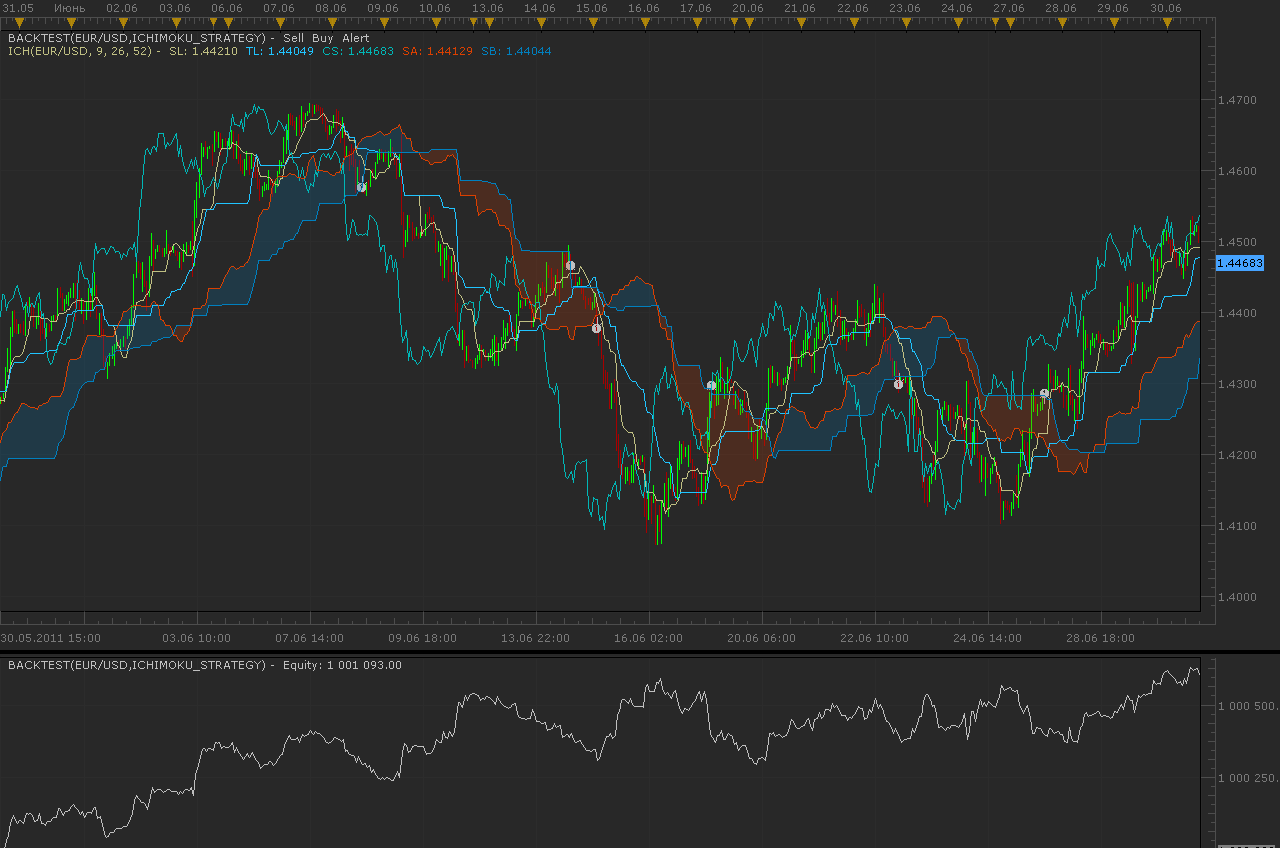The image size is (1280, 848).
Task: Click the 24.06 14:00 time label
Action: (x=988, y=638)
